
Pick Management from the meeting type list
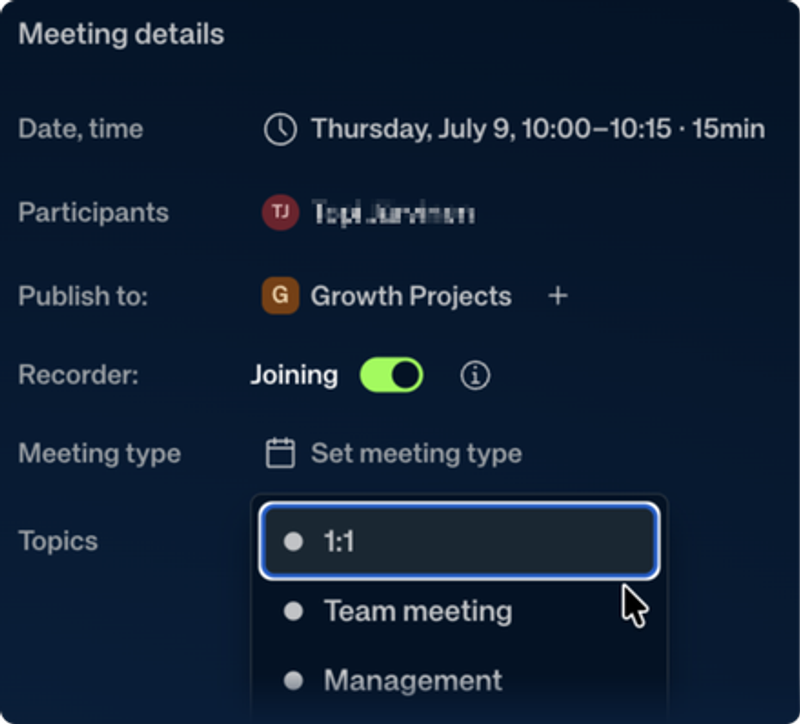click(459, 680)
